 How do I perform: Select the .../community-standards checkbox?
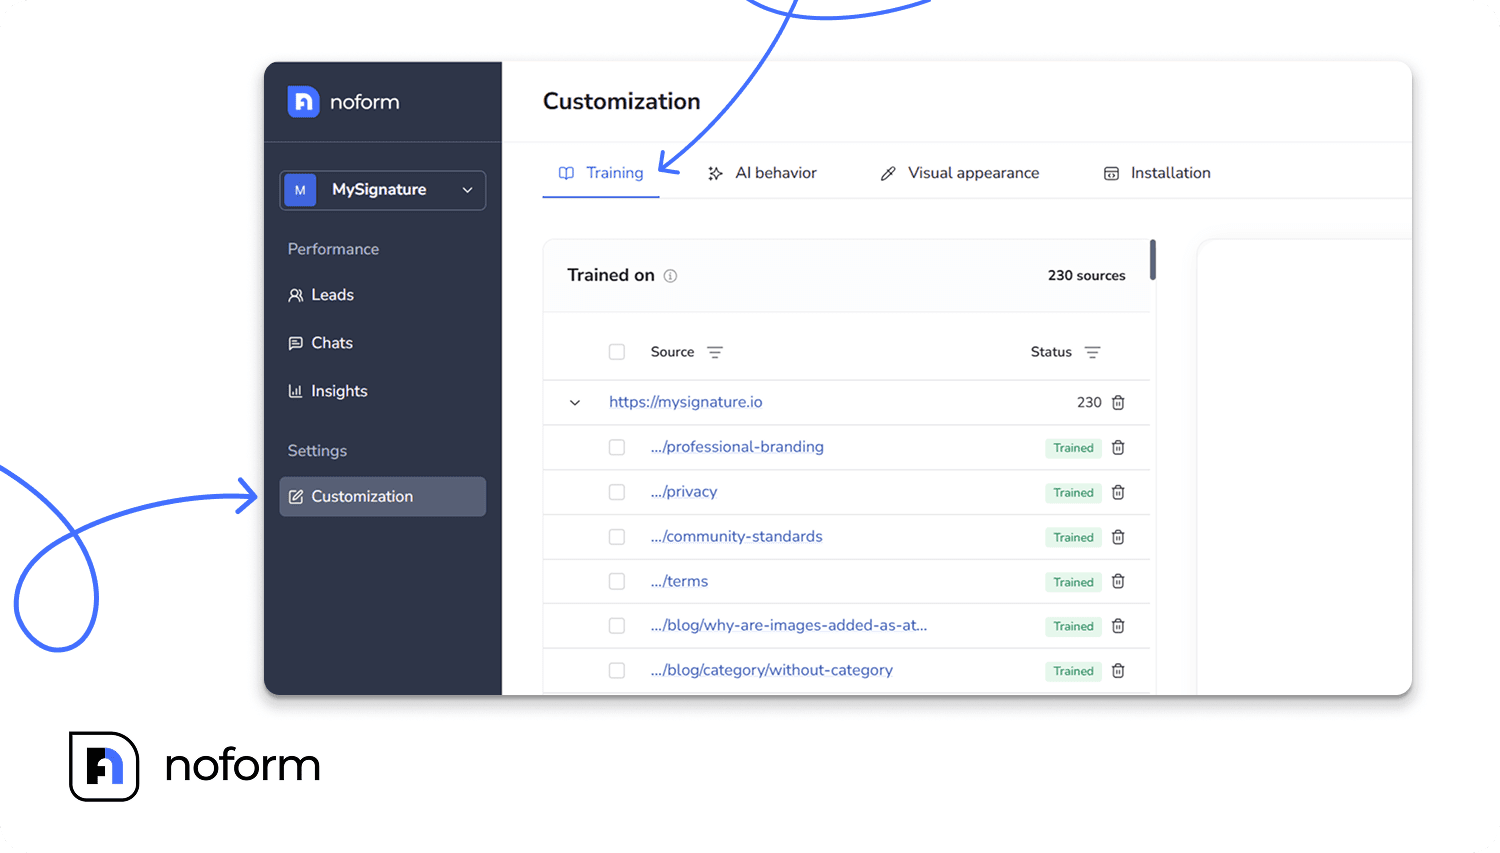(617, 536)
